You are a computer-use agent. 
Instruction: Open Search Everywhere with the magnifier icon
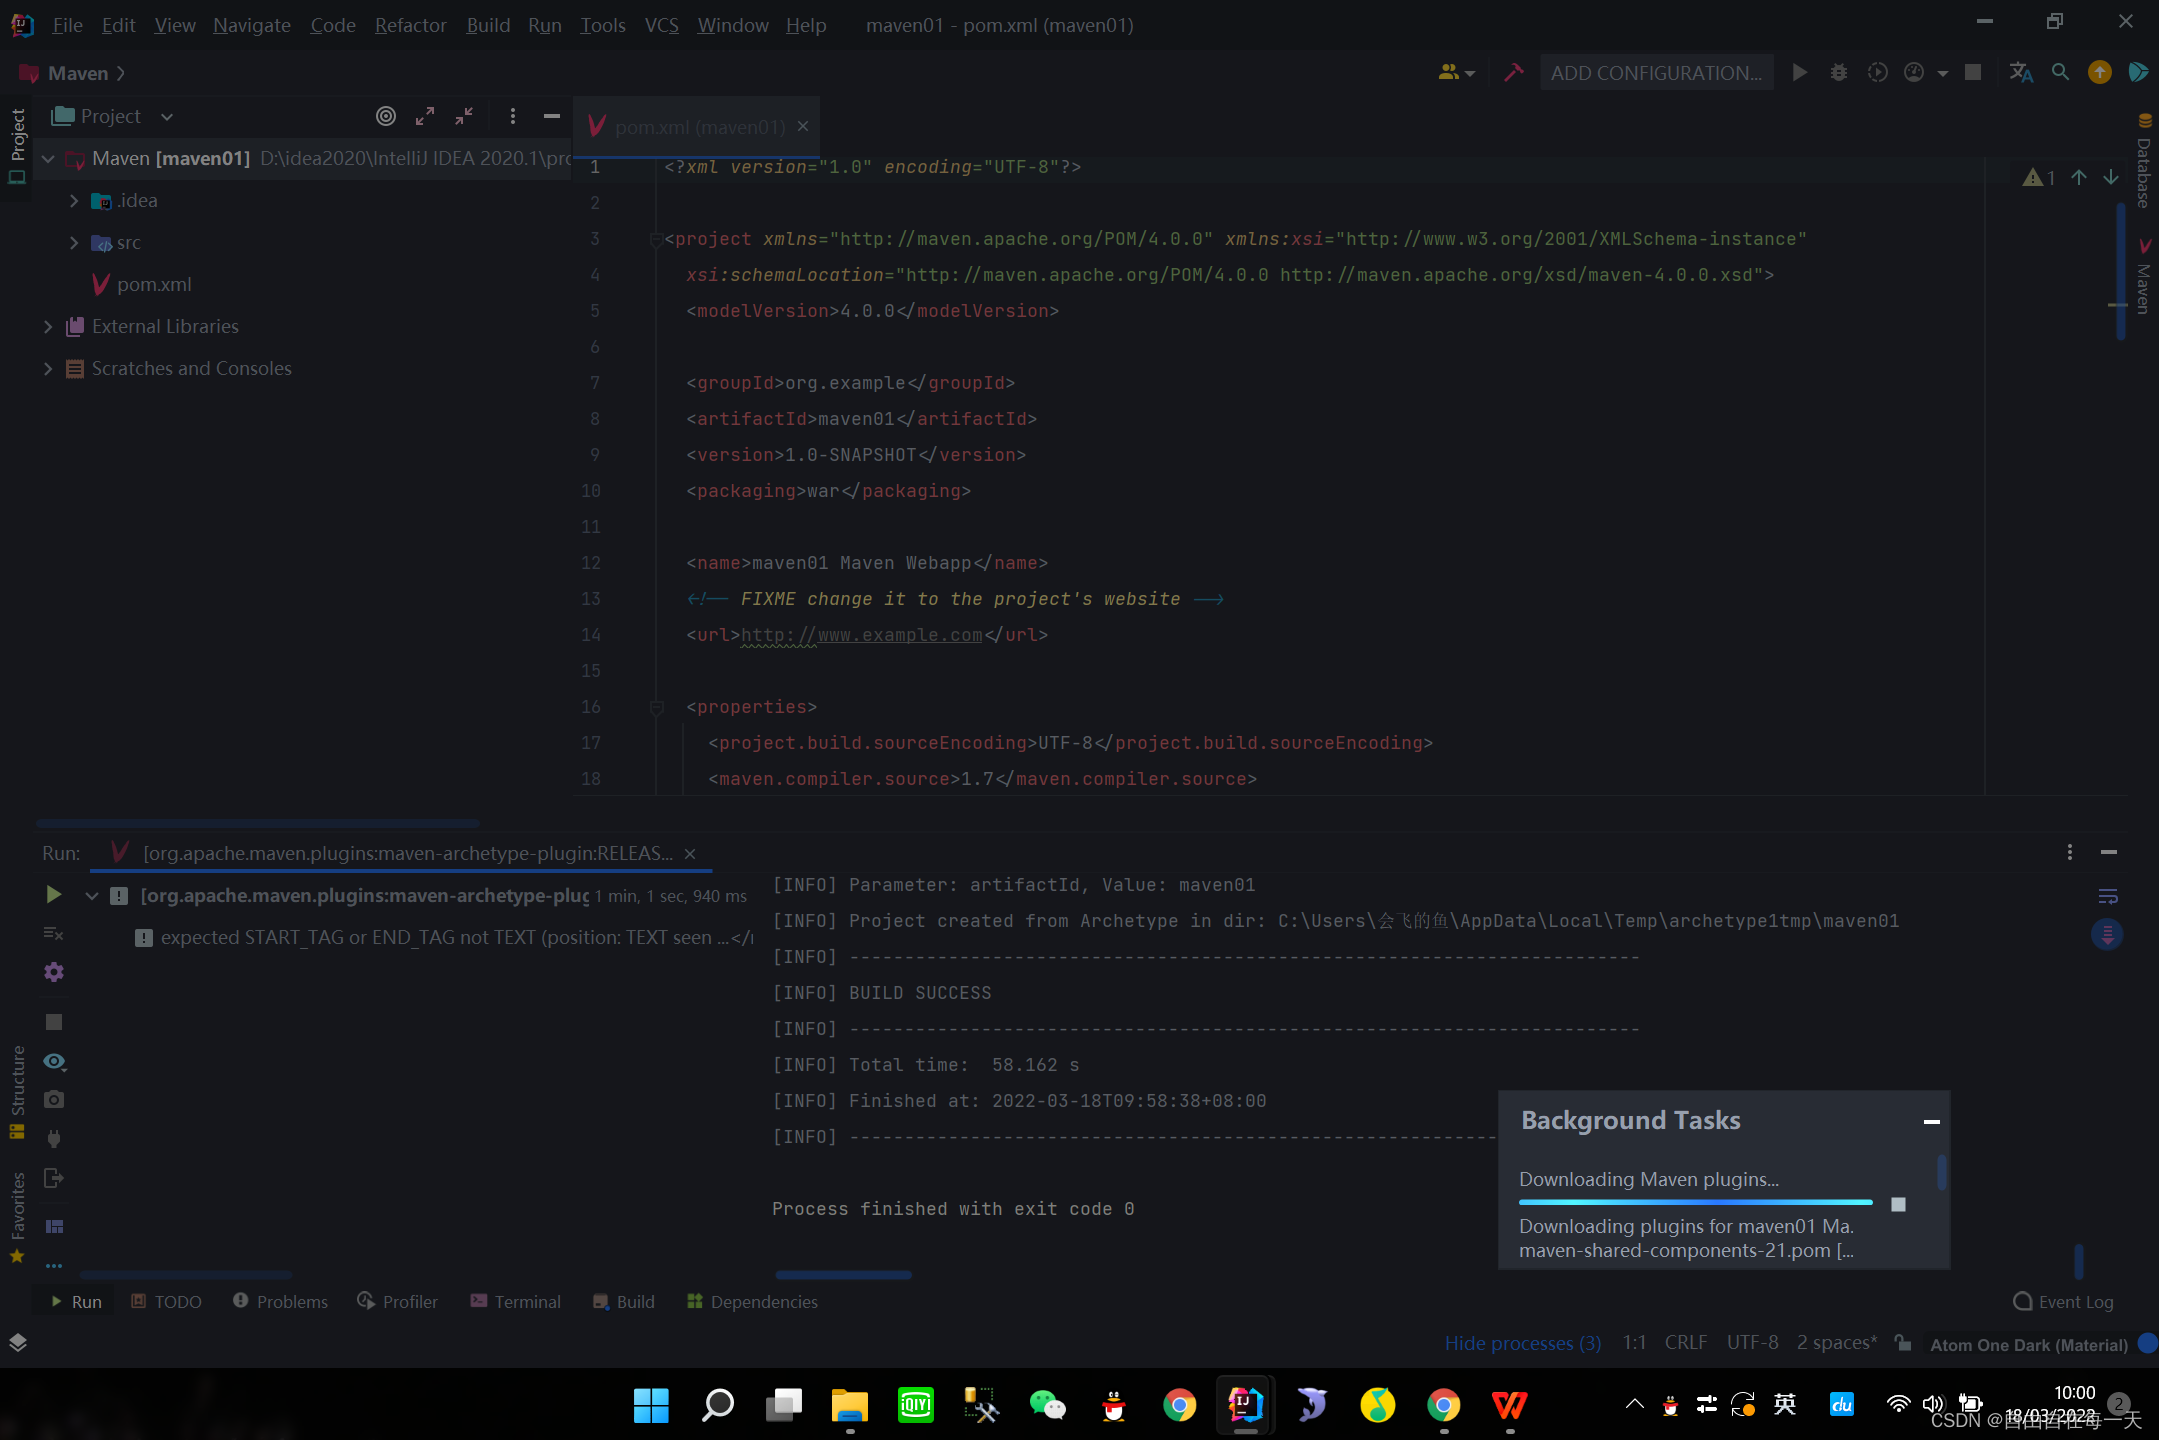tap(2060, 72)
